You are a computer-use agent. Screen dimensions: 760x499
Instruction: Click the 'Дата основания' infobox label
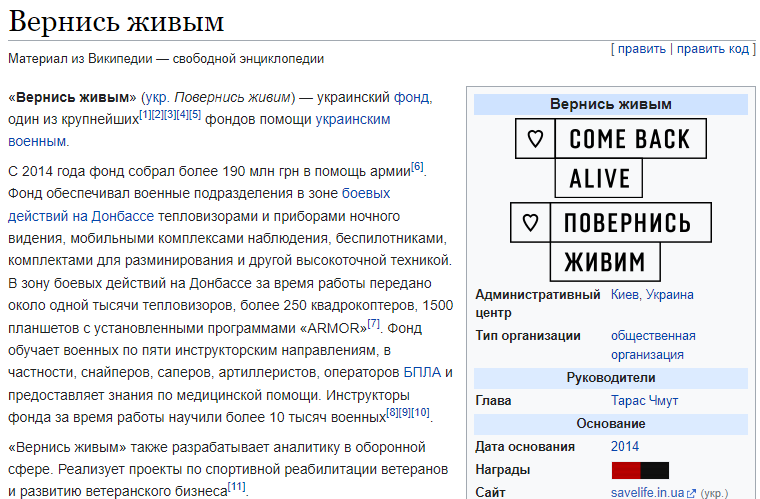pyautogui.click(x=525, y=447)
